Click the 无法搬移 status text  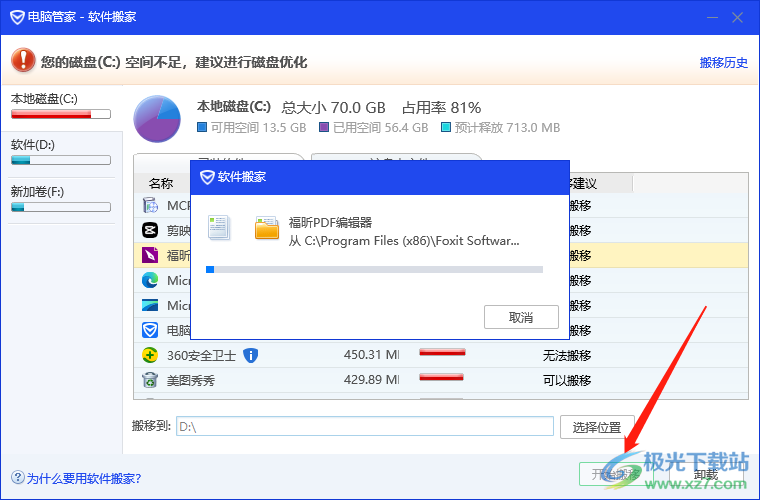[x=567, y=356]
